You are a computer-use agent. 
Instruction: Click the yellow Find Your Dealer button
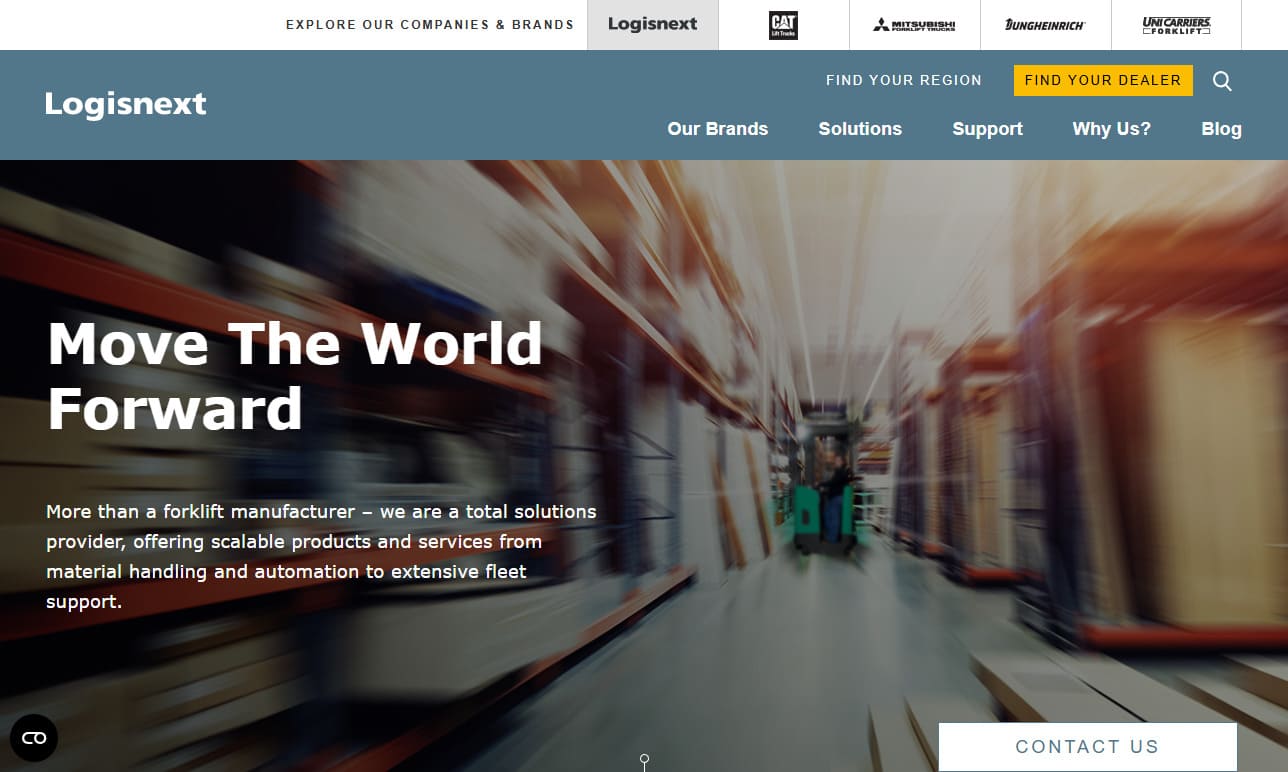click(1102, 81)
